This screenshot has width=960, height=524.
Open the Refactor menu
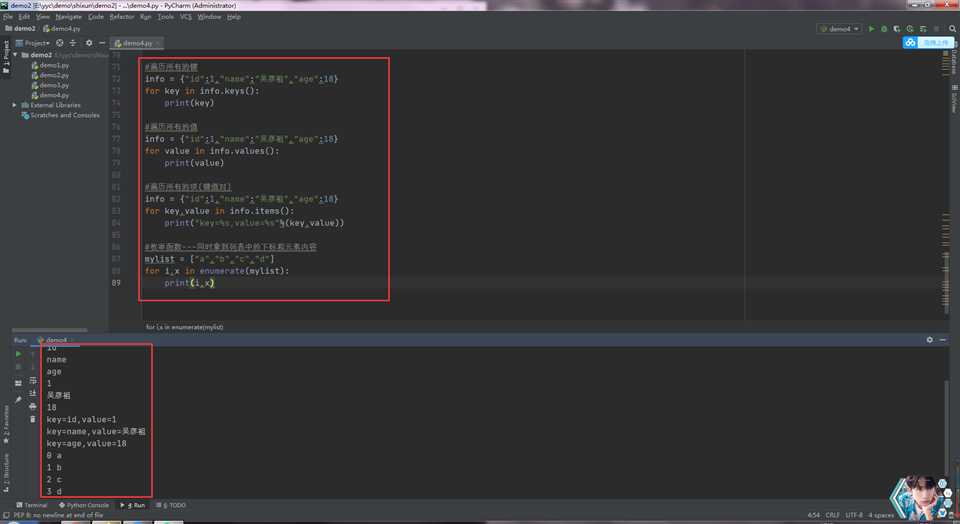(122, 17)
